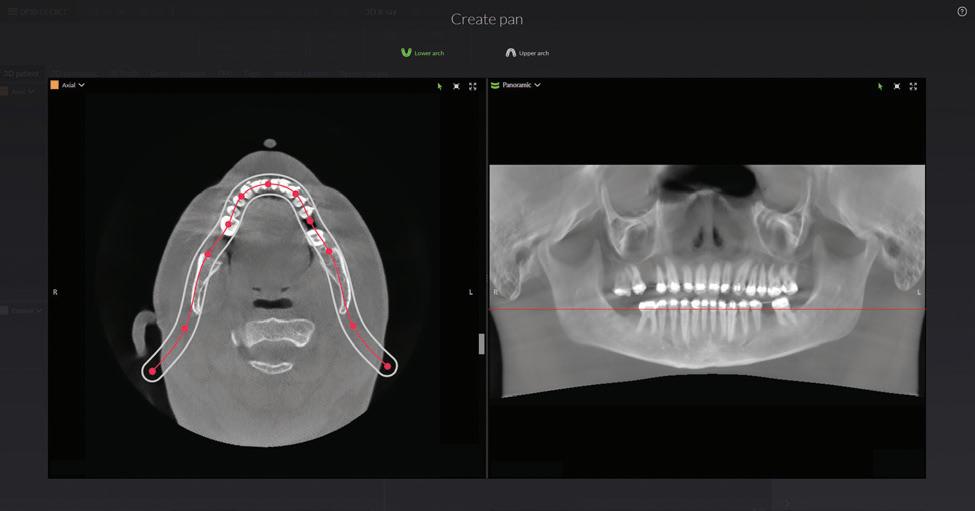
Task: Click the arch curve endpoint nearest the R label
Action: point(152,371)
